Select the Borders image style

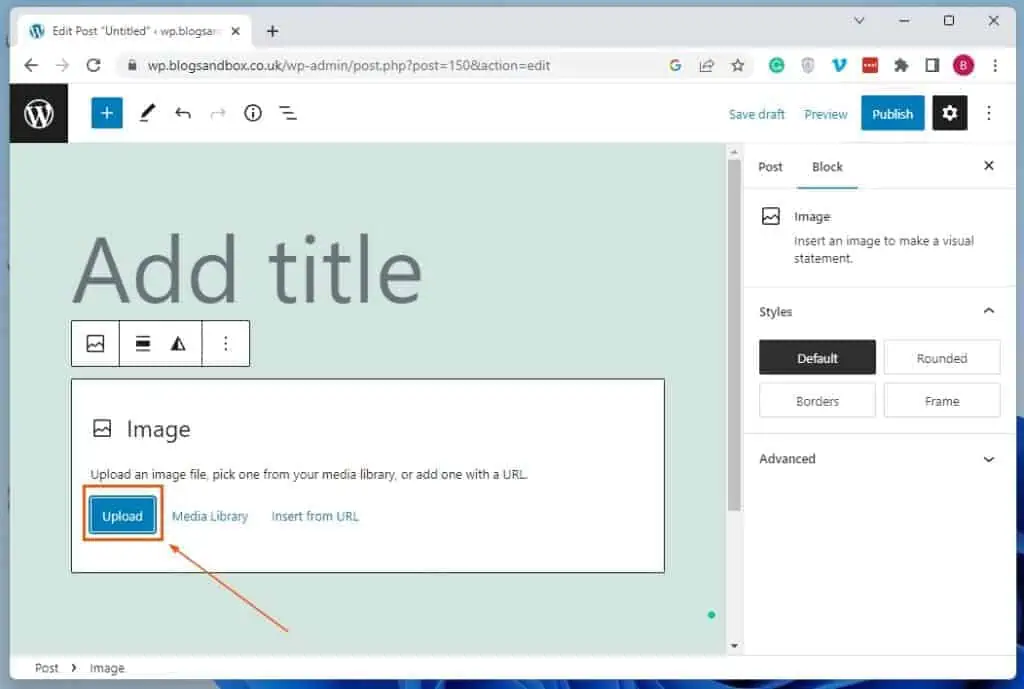(817, 400)
